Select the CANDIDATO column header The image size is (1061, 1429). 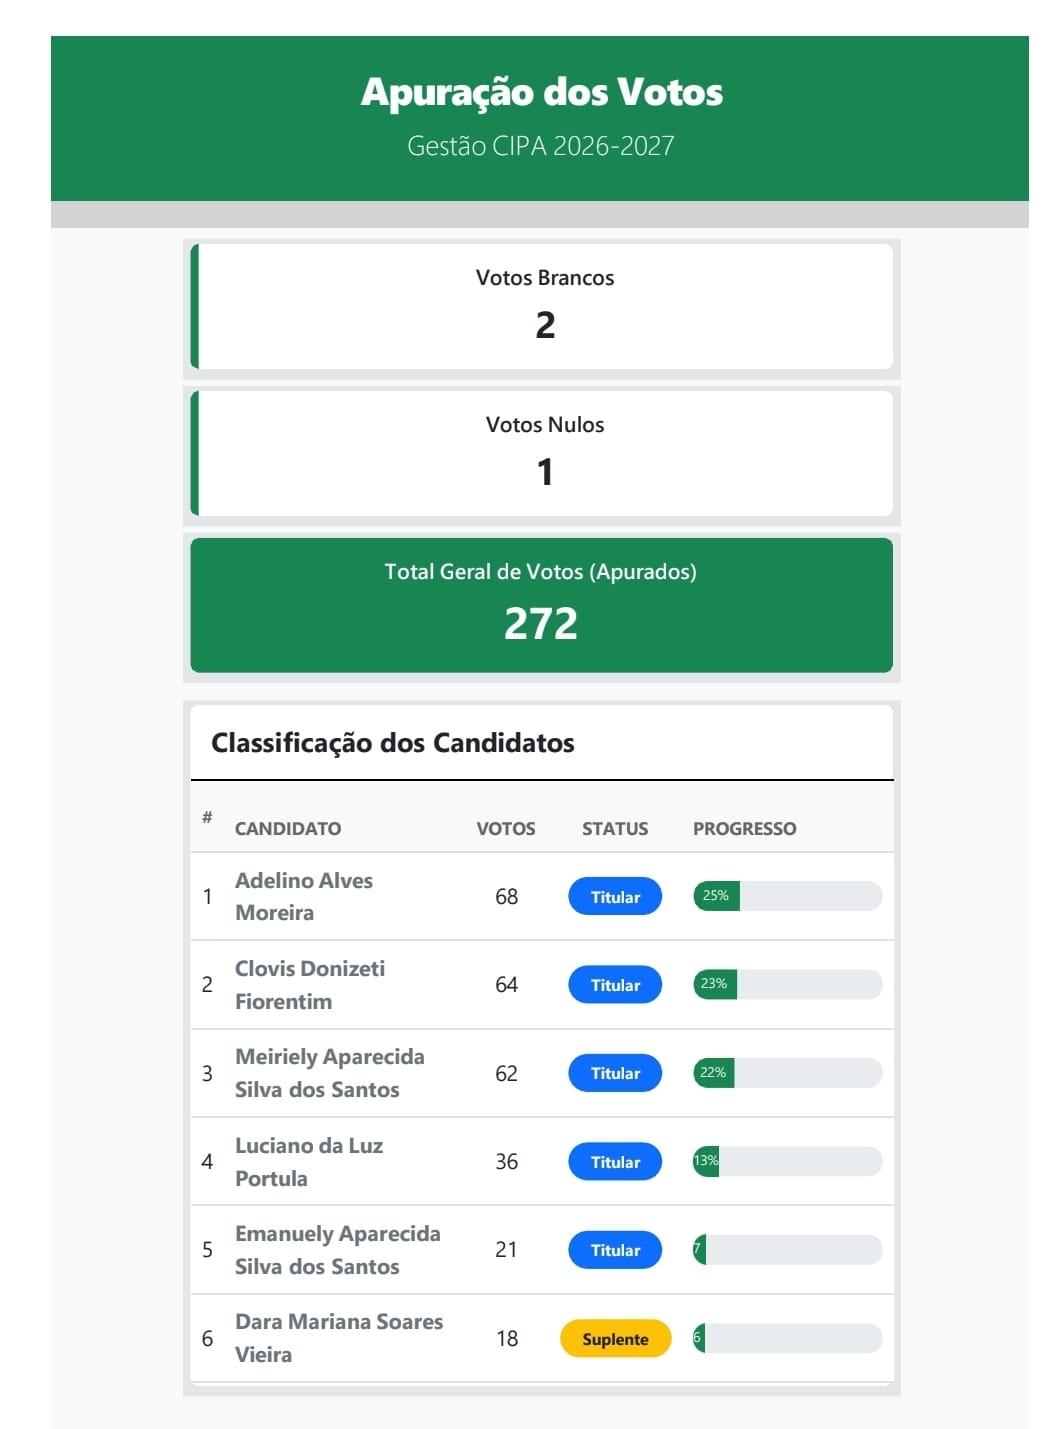click(x=287, y=828)
